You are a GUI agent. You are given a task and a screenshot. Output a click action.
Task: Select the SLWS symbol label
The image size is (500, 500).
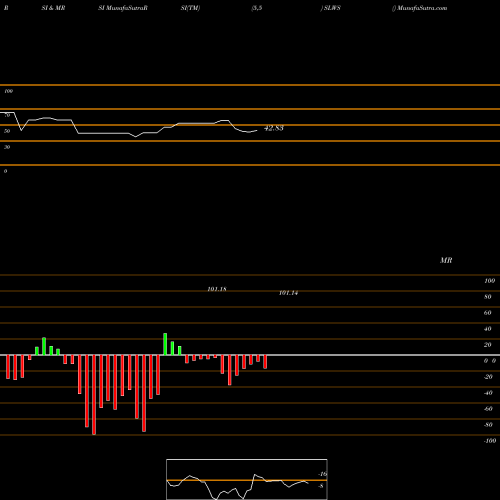331,8
